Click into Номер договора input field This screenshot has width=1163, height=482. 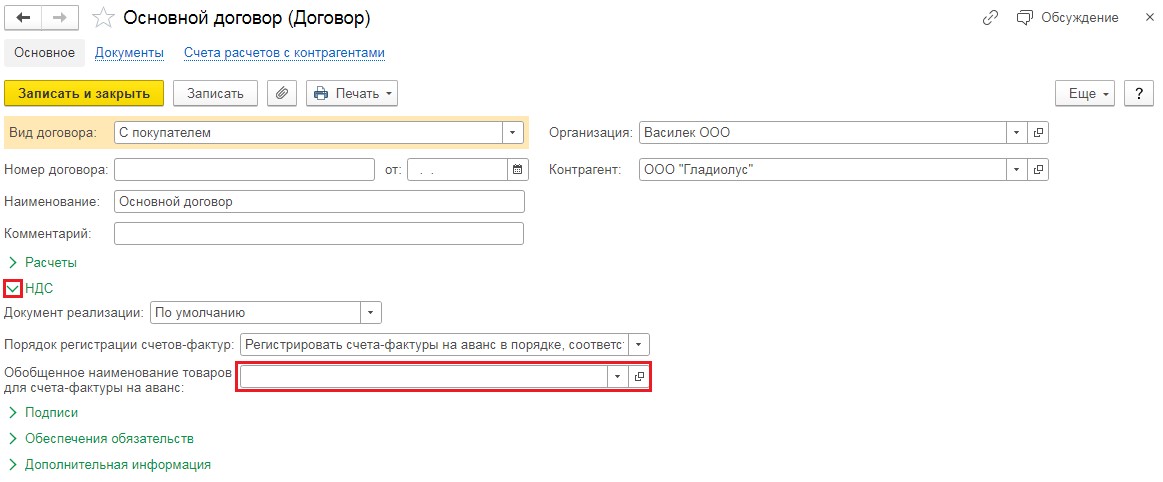[245, 170]
